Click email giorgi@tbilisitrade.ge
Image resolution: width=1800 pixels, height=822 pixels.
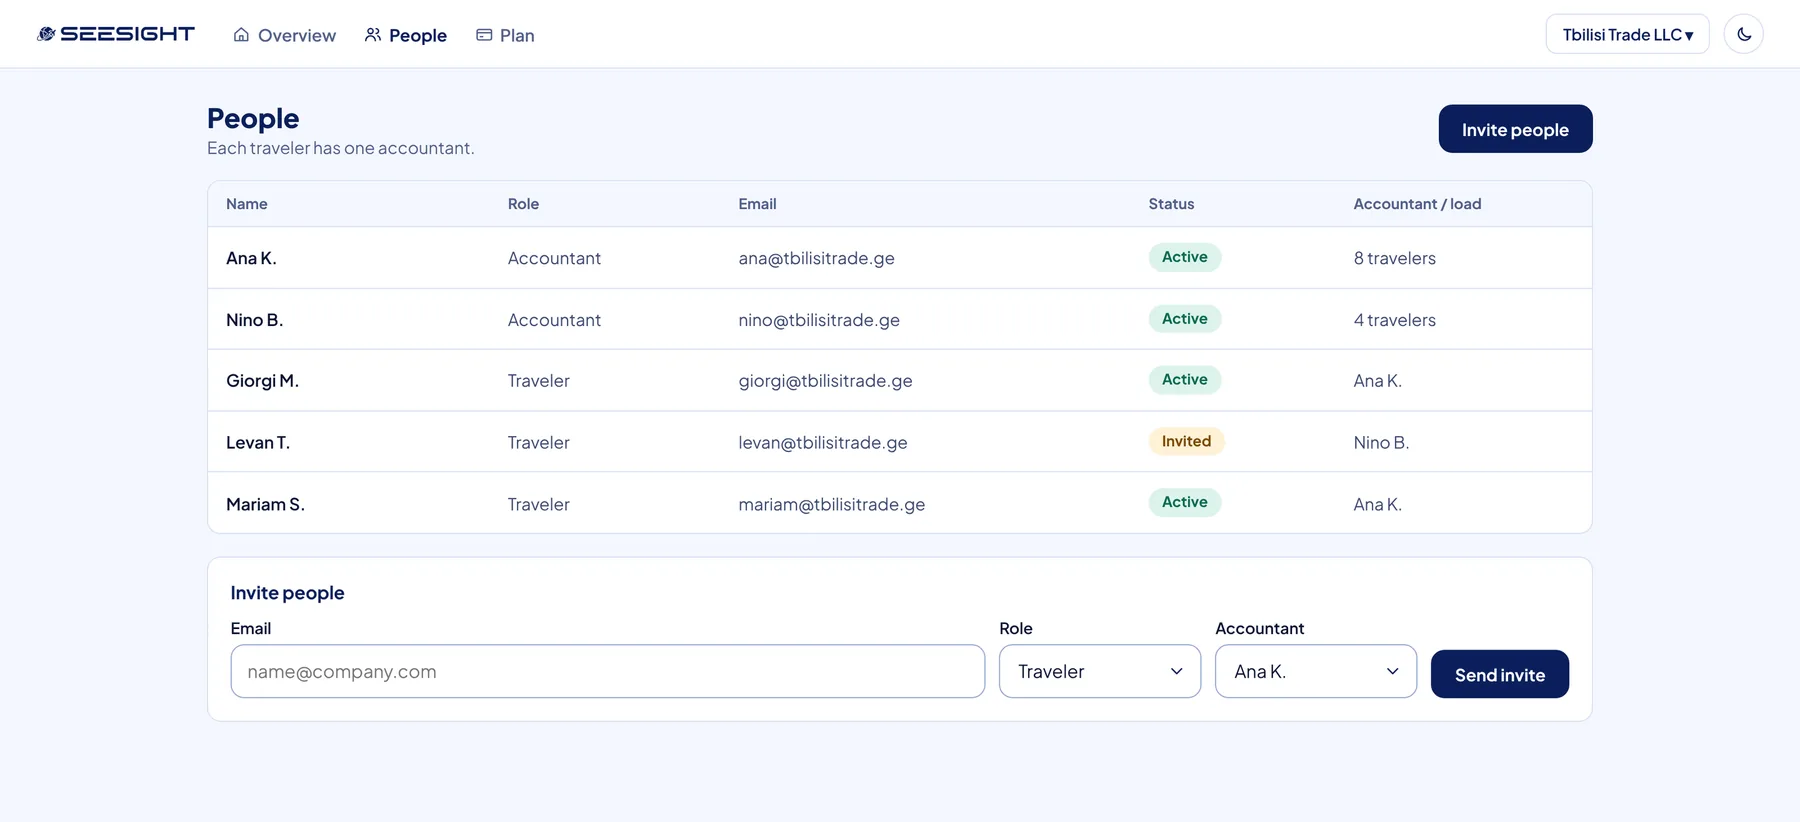point(826,381)
